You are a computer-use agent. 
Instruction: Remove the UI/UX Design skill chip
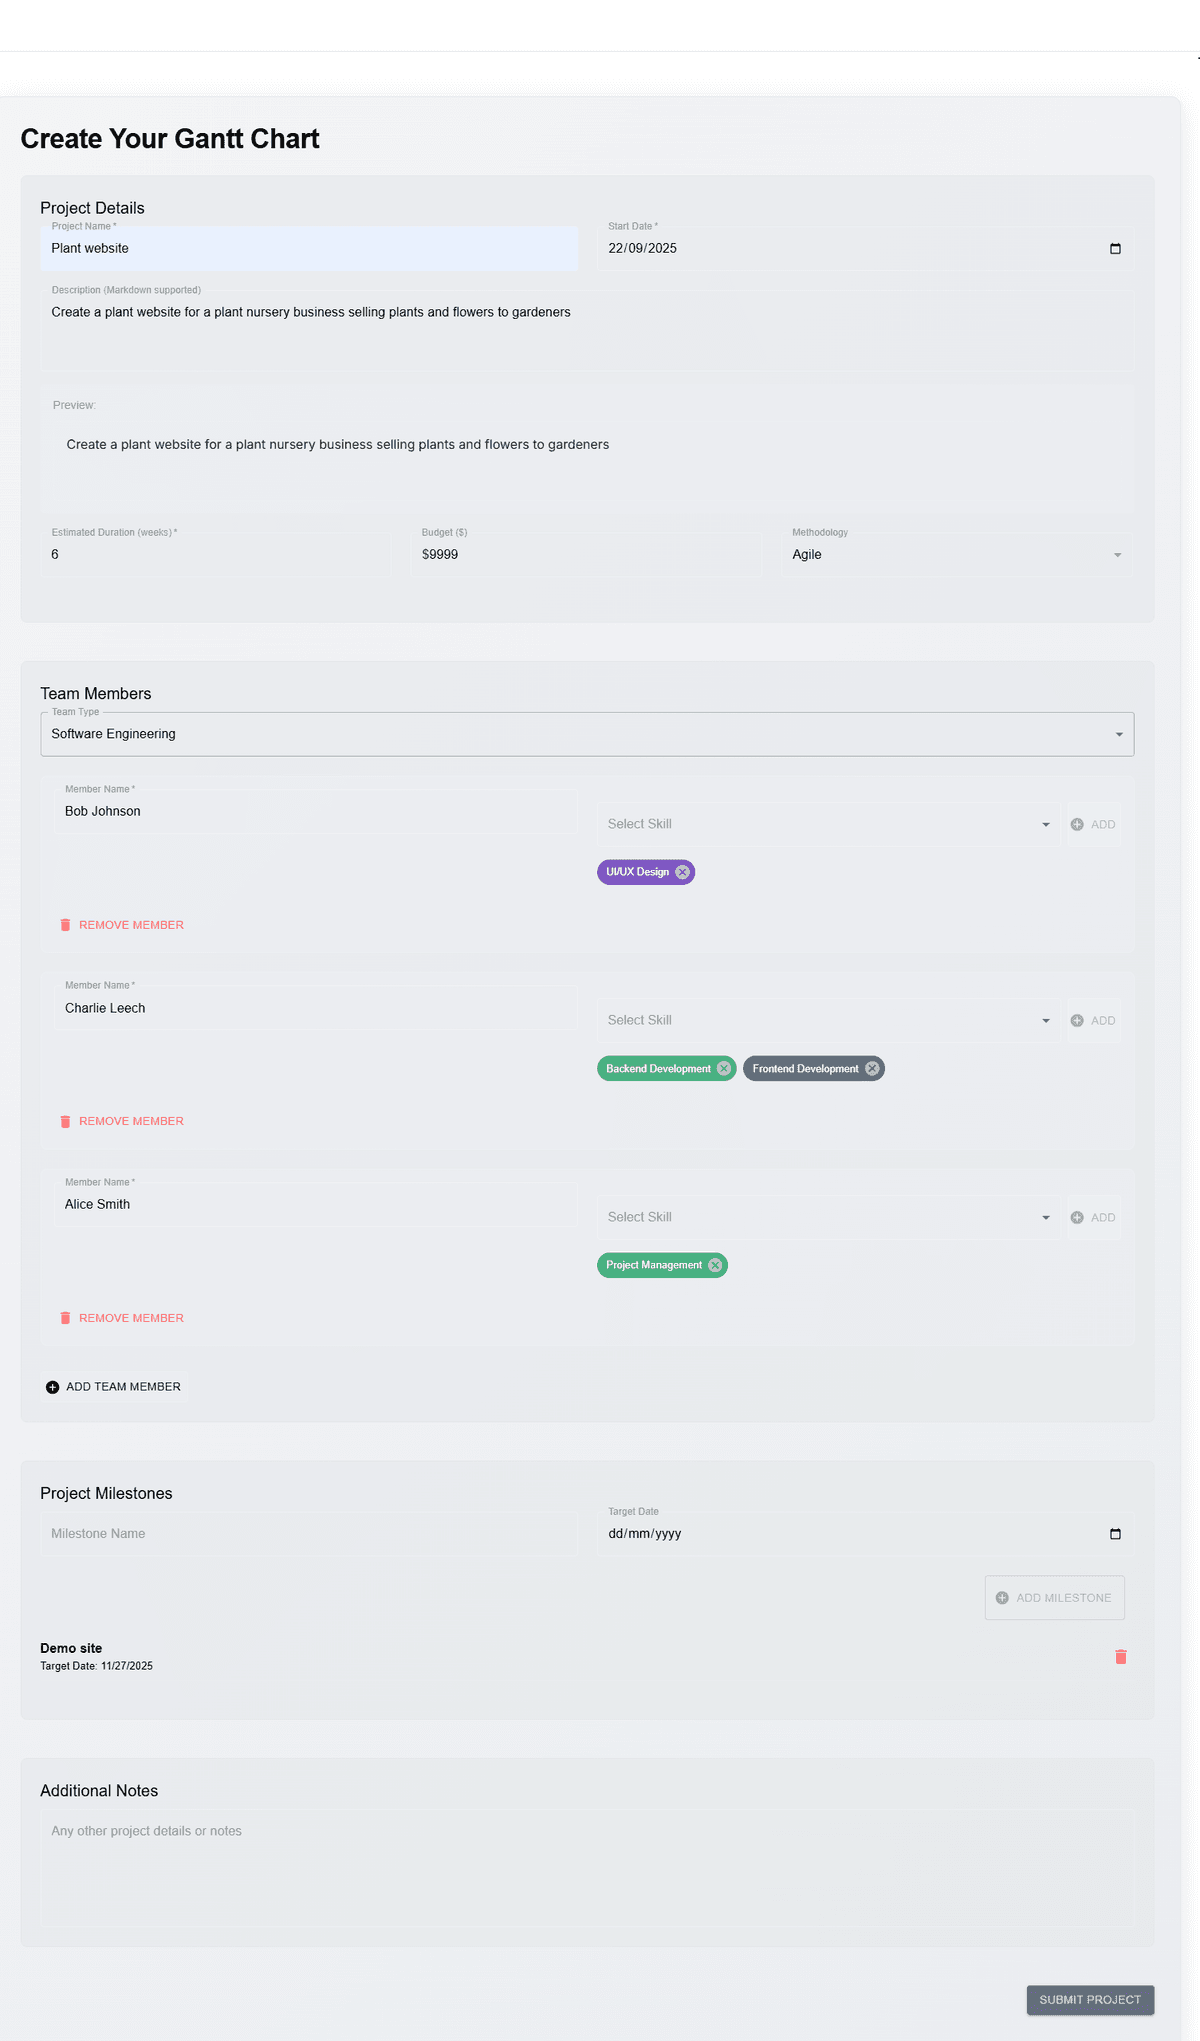point(682,872)
